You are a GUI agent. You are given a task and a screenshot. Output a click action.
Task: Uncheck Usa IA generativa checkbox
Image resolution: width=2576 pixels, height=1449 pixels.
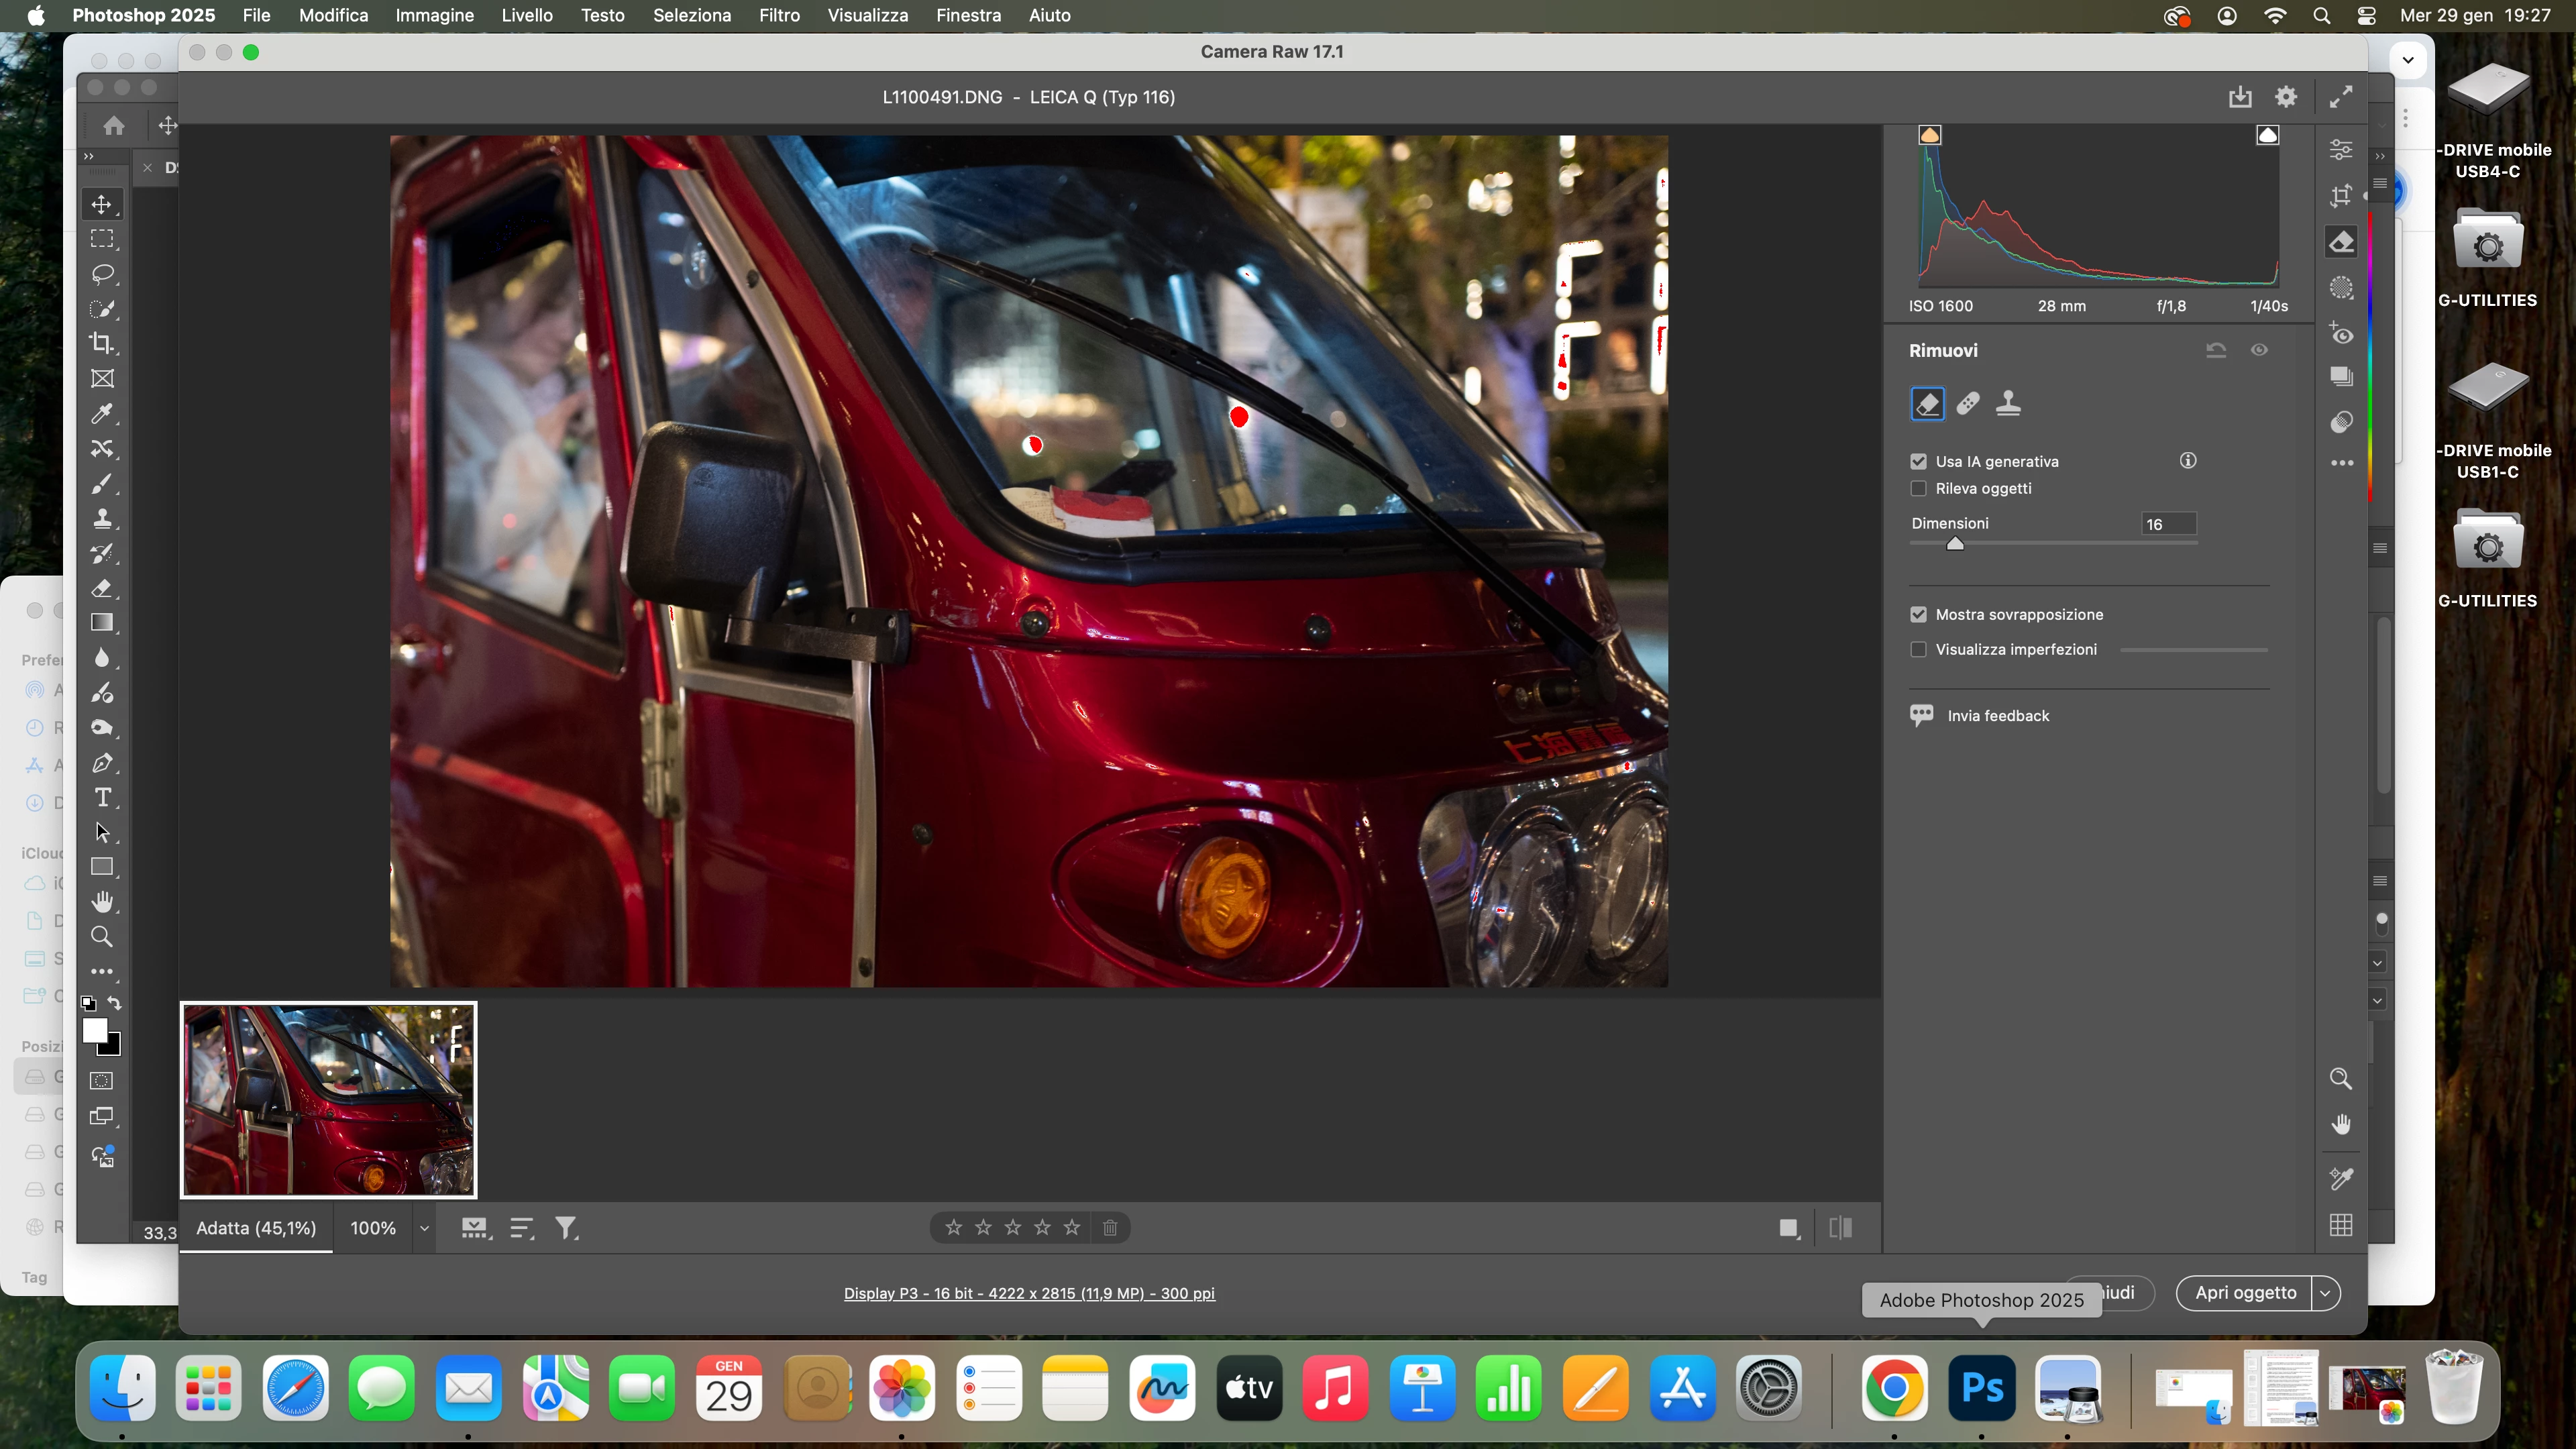1918,461
